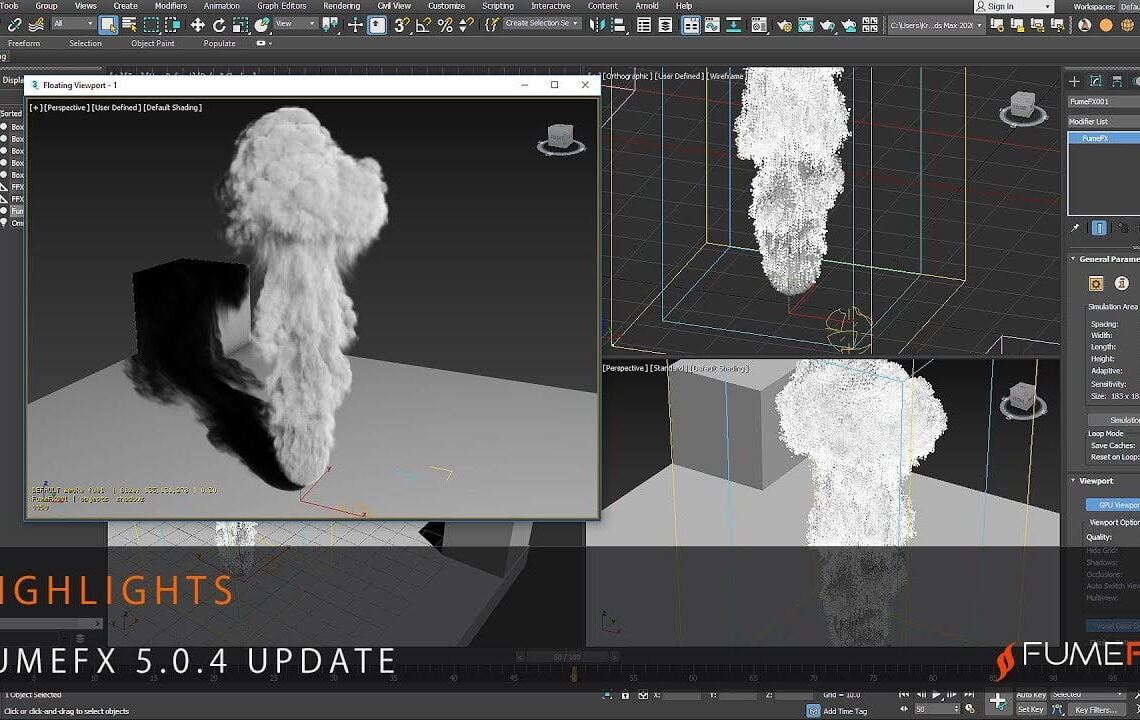Viewport: 1140px width, 720px height.
Task: Click the Key Filters button
Action: pyautogui.click(x=1096, y=710)
